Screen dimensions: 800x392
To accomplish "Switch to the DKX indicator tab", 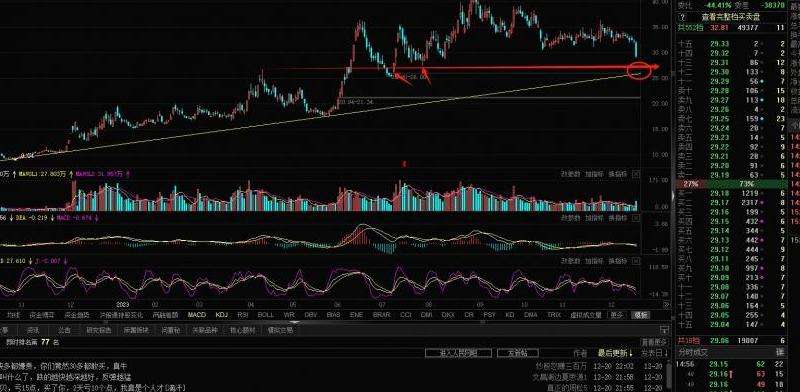I will click(448, 315).
